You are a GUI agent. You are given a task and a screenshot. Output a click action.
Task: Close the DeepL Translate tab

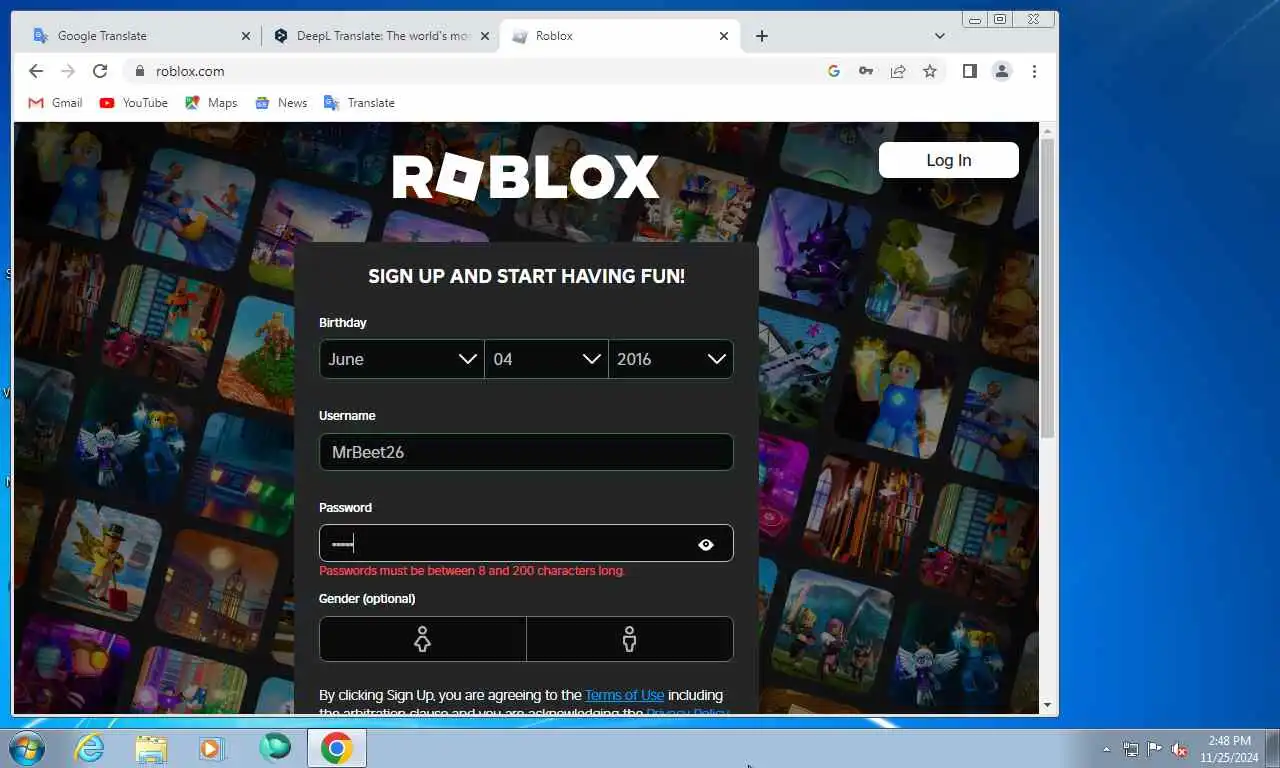coord(485,36)
